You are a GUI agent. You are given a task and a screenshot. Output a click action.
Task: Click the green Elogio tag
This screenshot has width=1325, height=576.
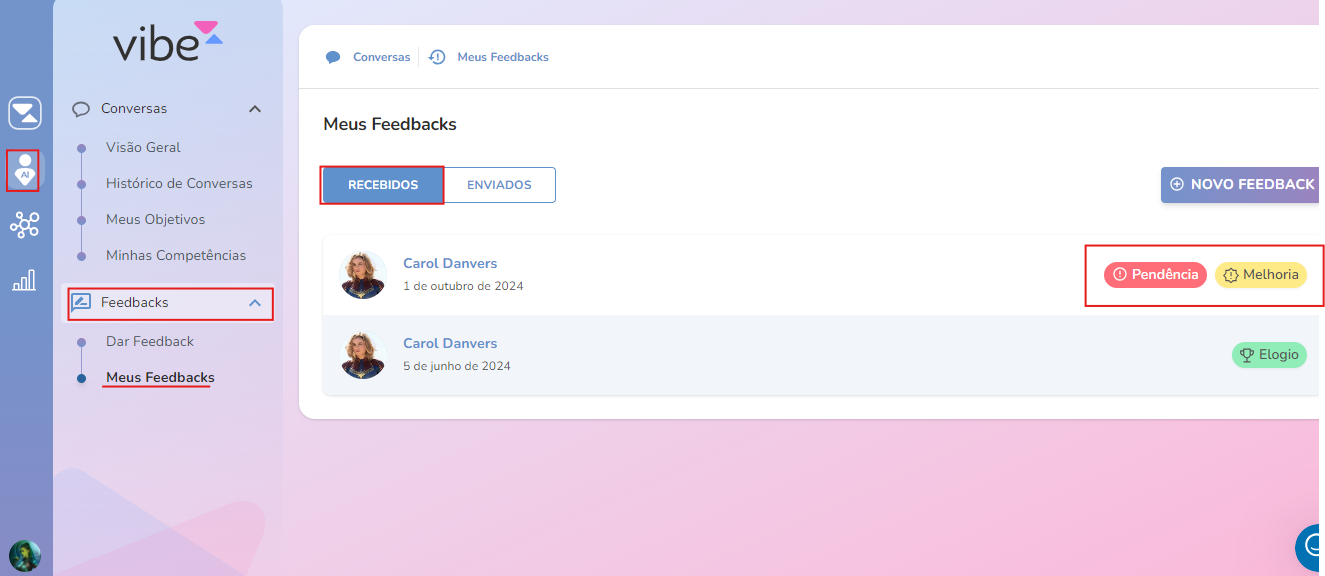[x=1269, y=354]
